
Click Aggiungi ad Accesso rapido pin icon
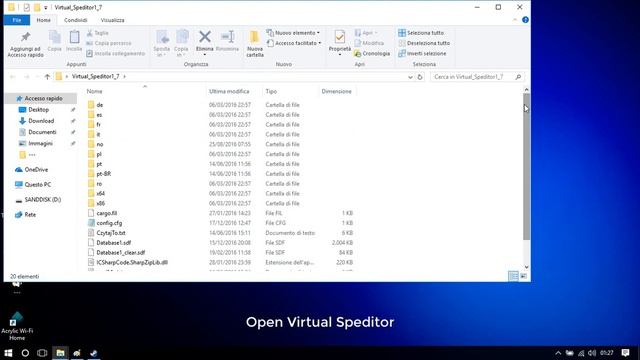[25, 37]
